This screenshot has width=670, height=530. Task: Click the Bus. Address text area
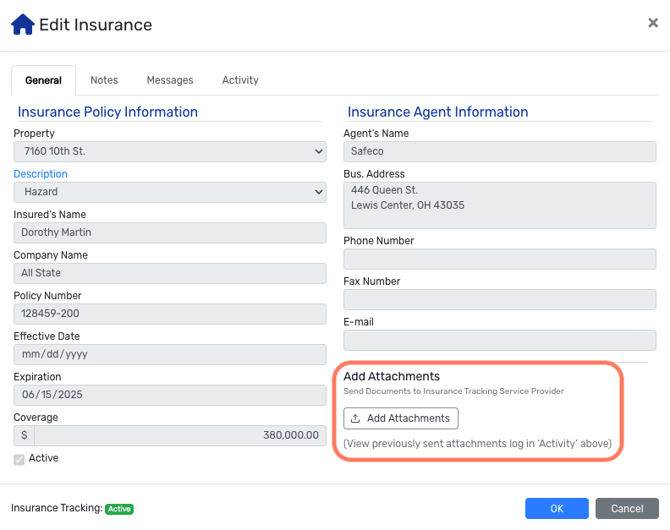click(x=500, y=205)
